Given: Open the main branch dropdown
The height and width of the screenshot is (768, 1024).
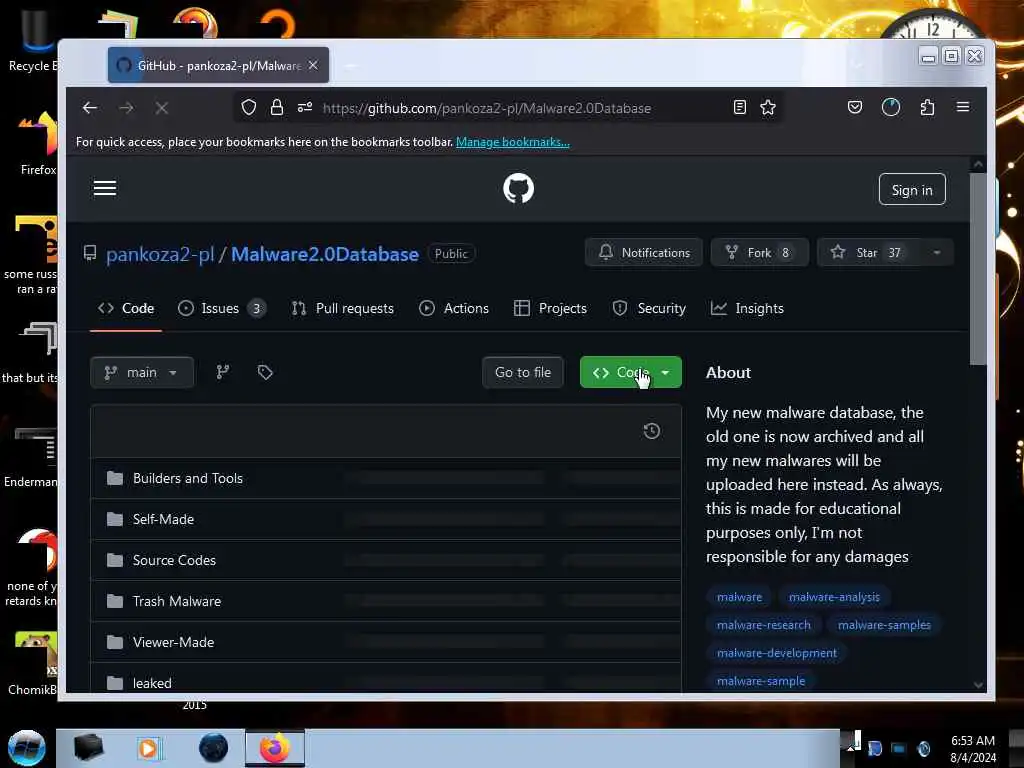Looking at the screenshot, I should [x=142, y=372].
